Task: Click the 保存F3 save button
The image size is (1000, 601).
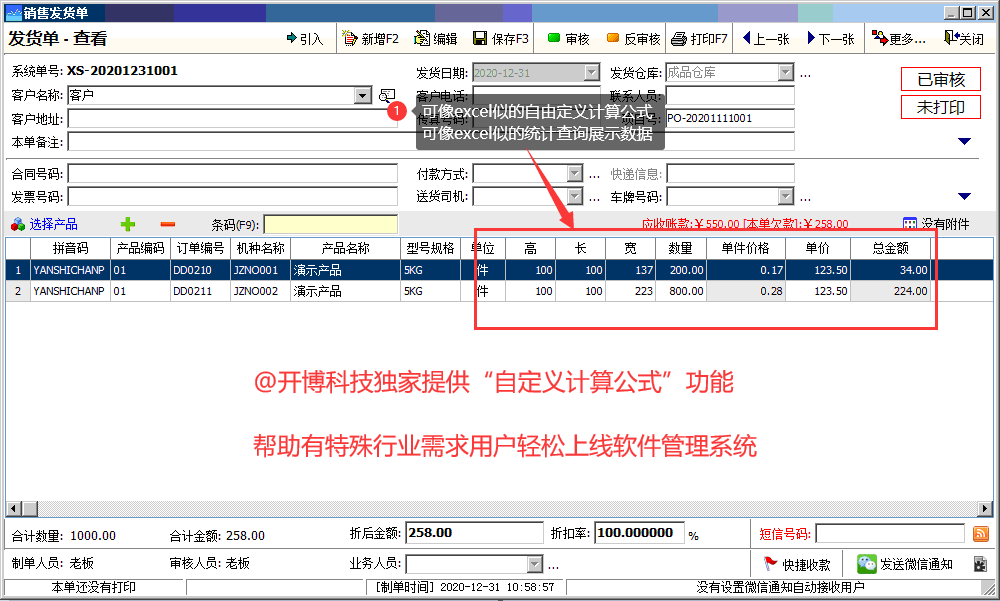Action: [x=501, y=39]
